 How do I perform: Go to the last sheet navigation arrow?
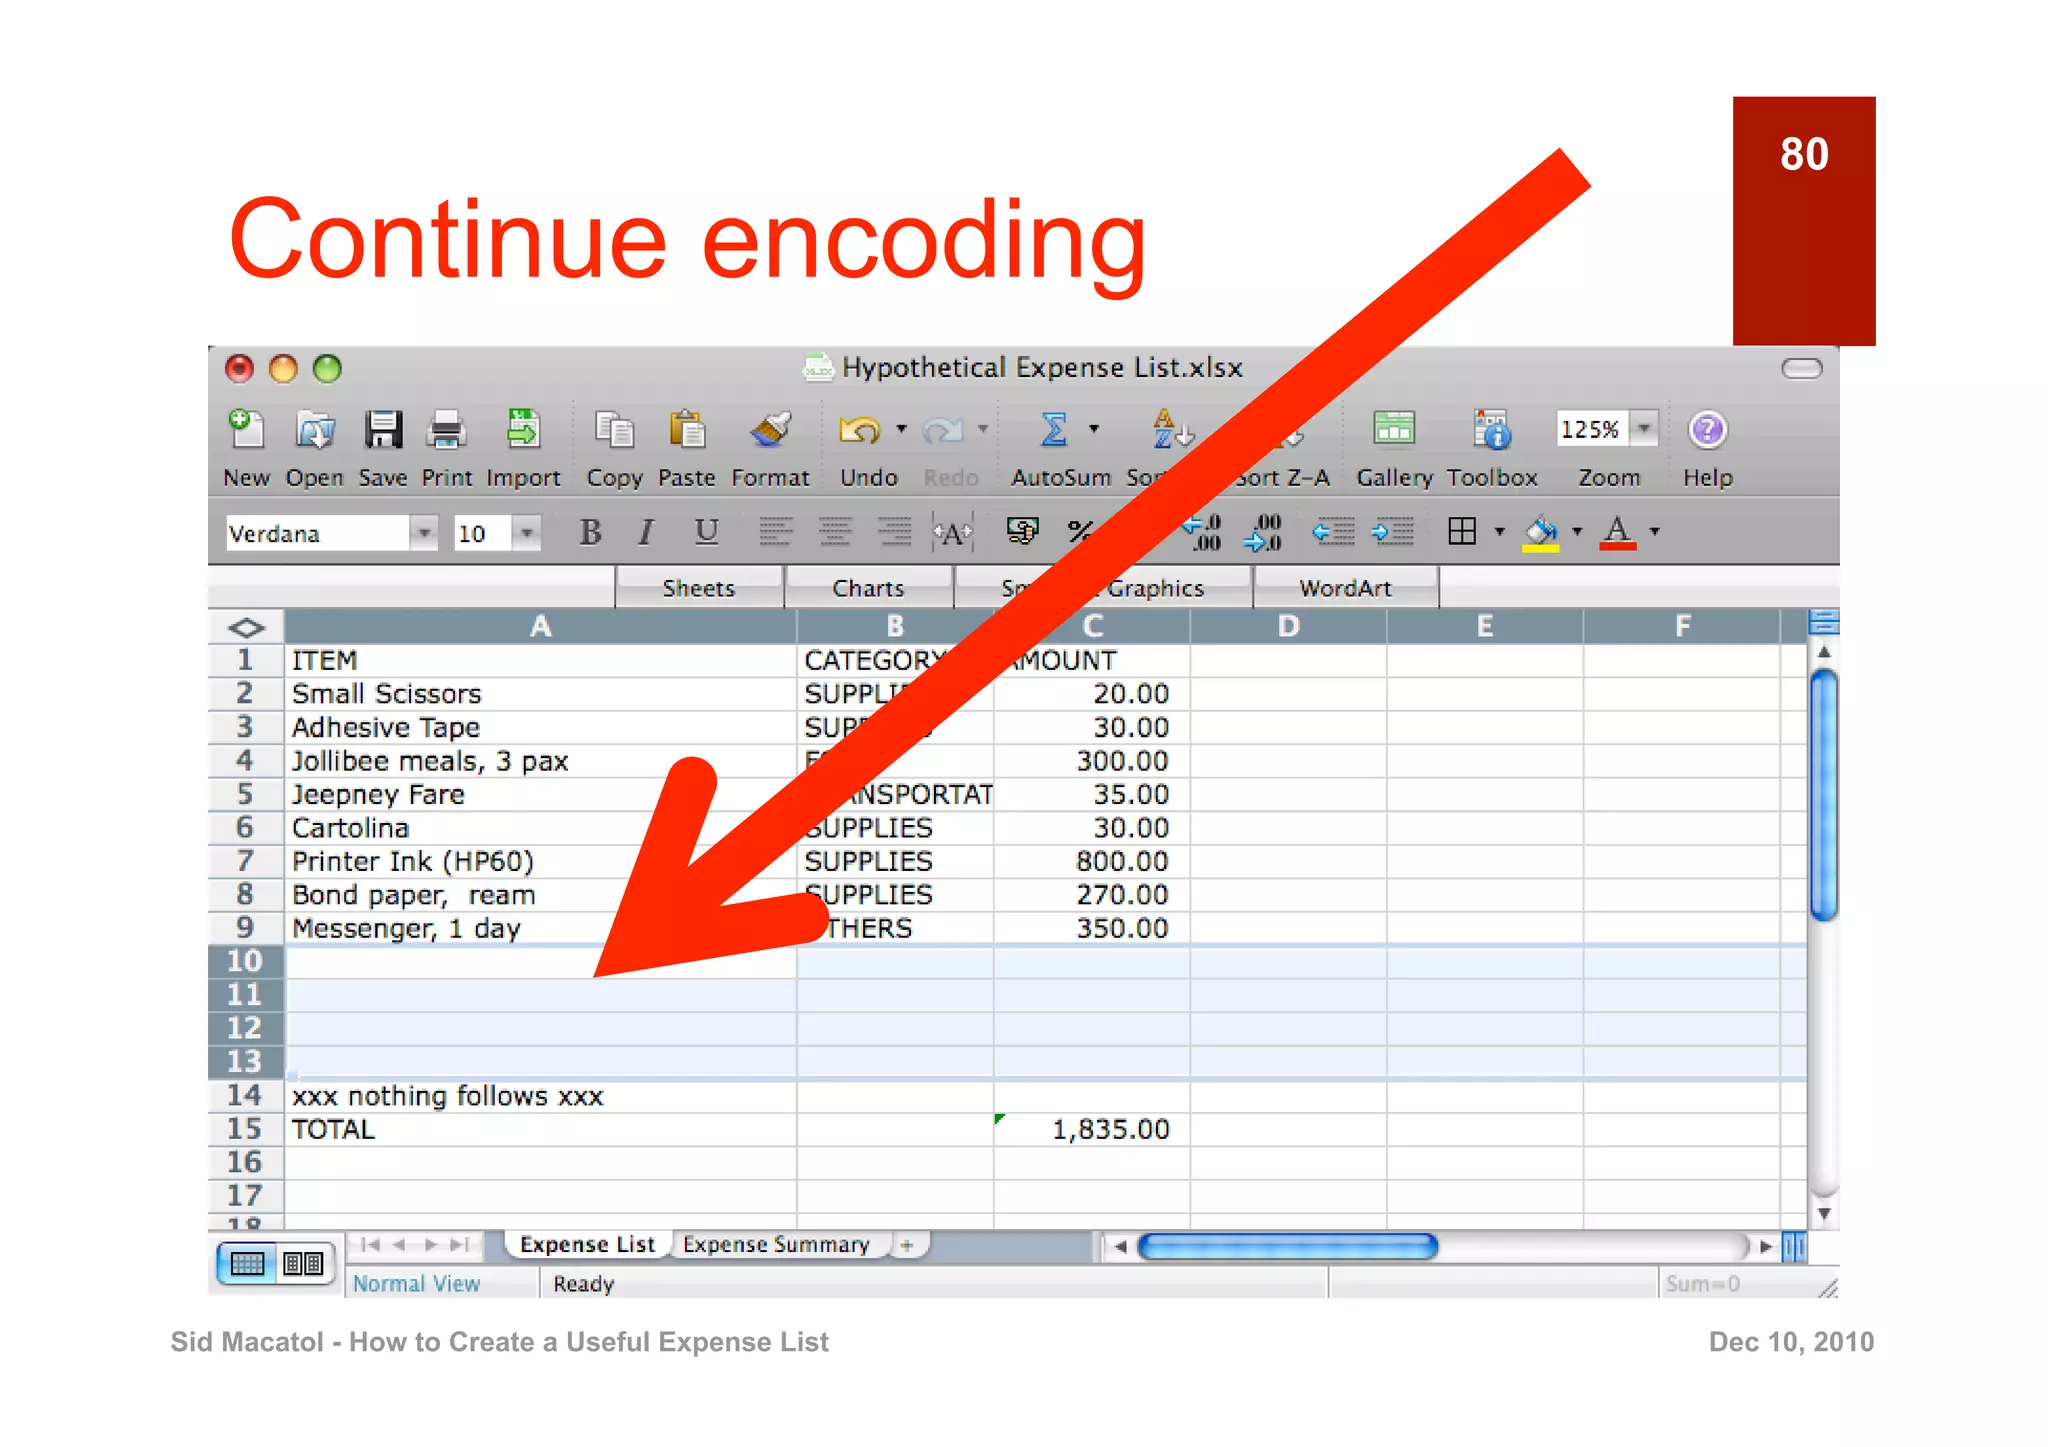point(460,1245)
